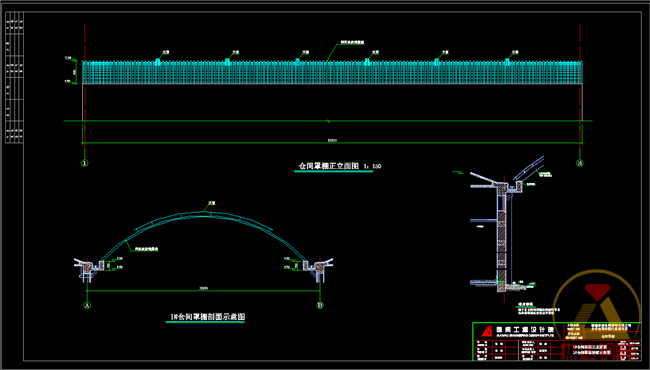Select the roof leader note above the elevation
Image resolution: width=650 pixels, height=370 pixels.
pyautogui.click(x=352, y=42)
